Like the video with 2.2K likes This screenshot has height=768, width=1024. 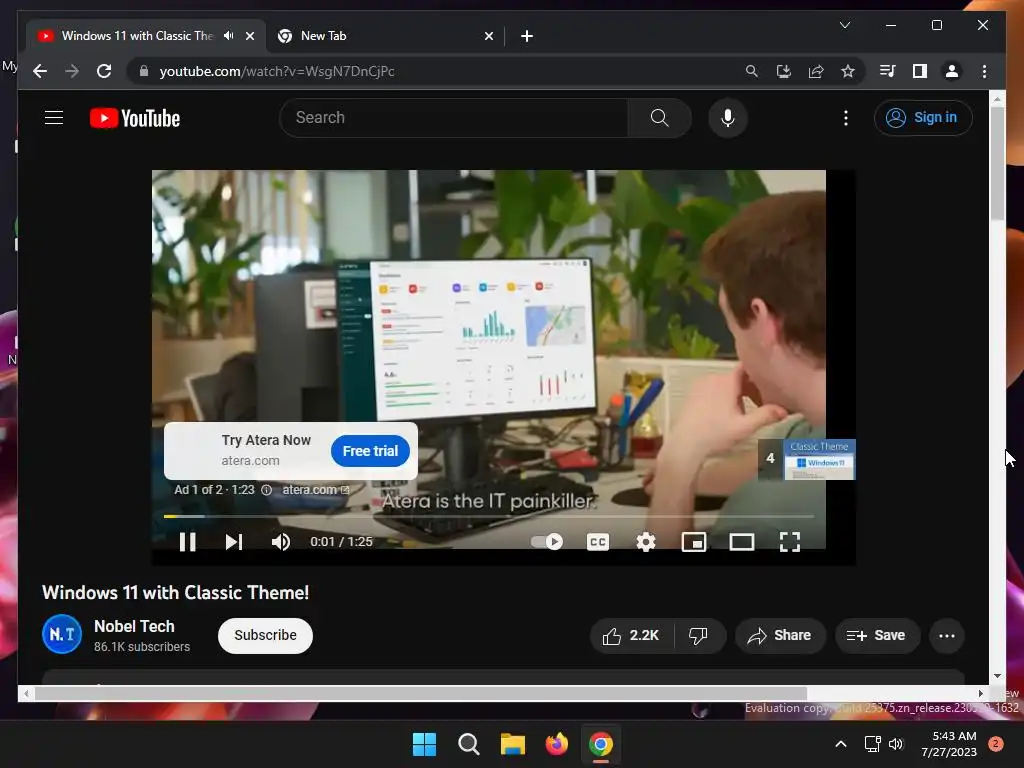[x=632, y=635]
